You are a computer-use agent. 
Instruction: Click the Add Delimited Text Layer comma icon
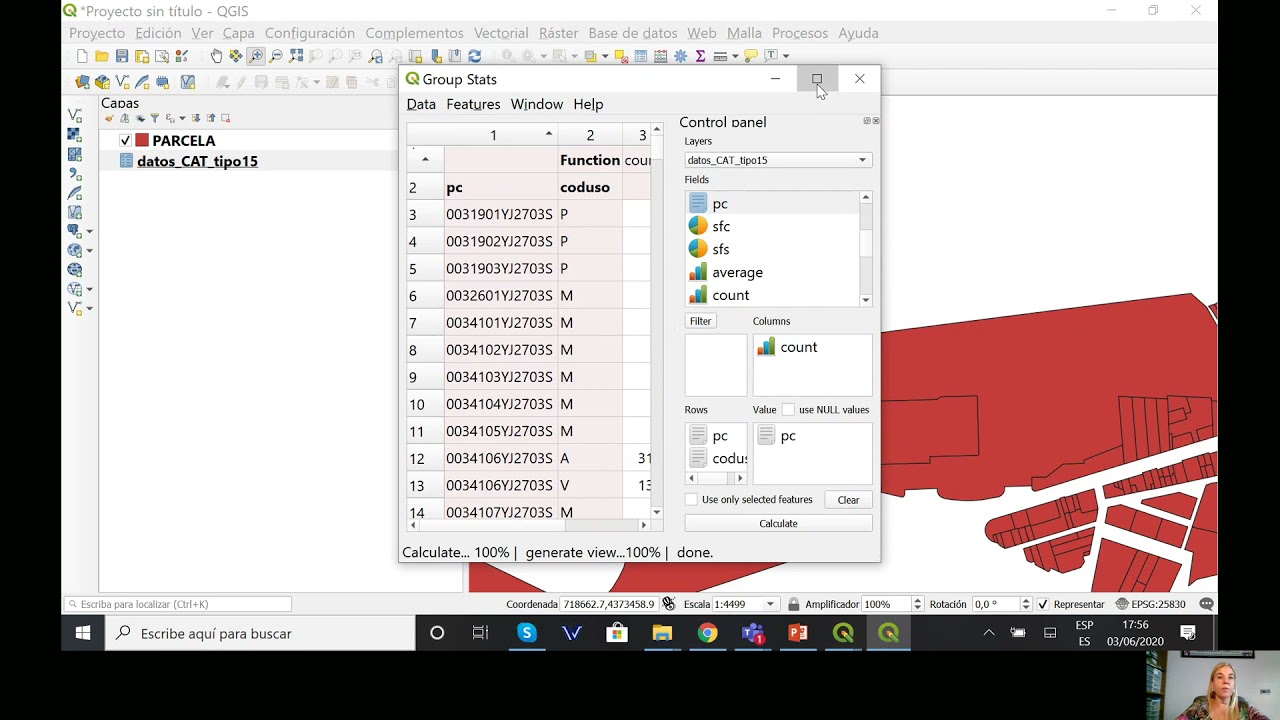click(x=74, y=174)
